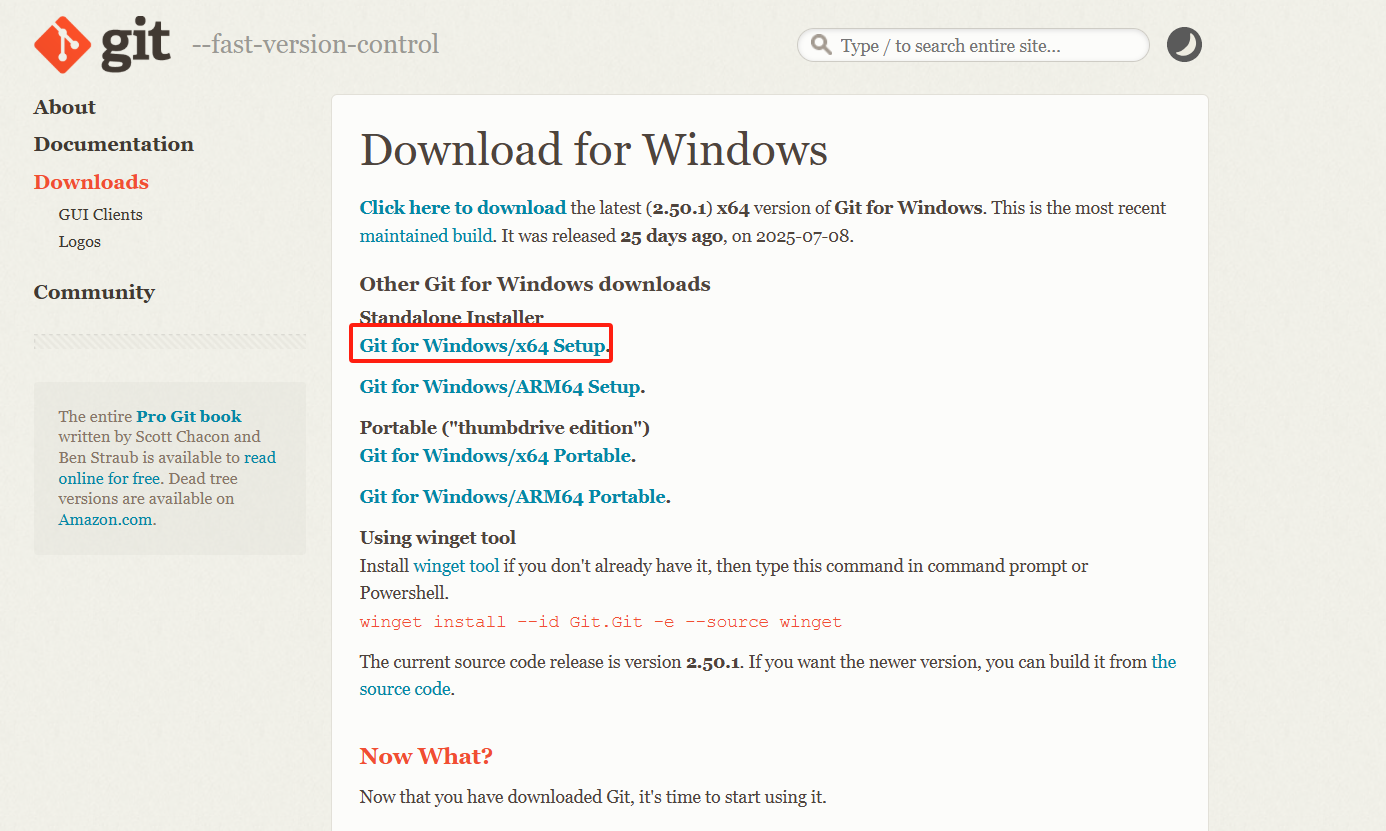Download Git for Windows/x64 Setup
This screenshot has width=1386, height=831.
pyautogui.click(x=483, y=346)
